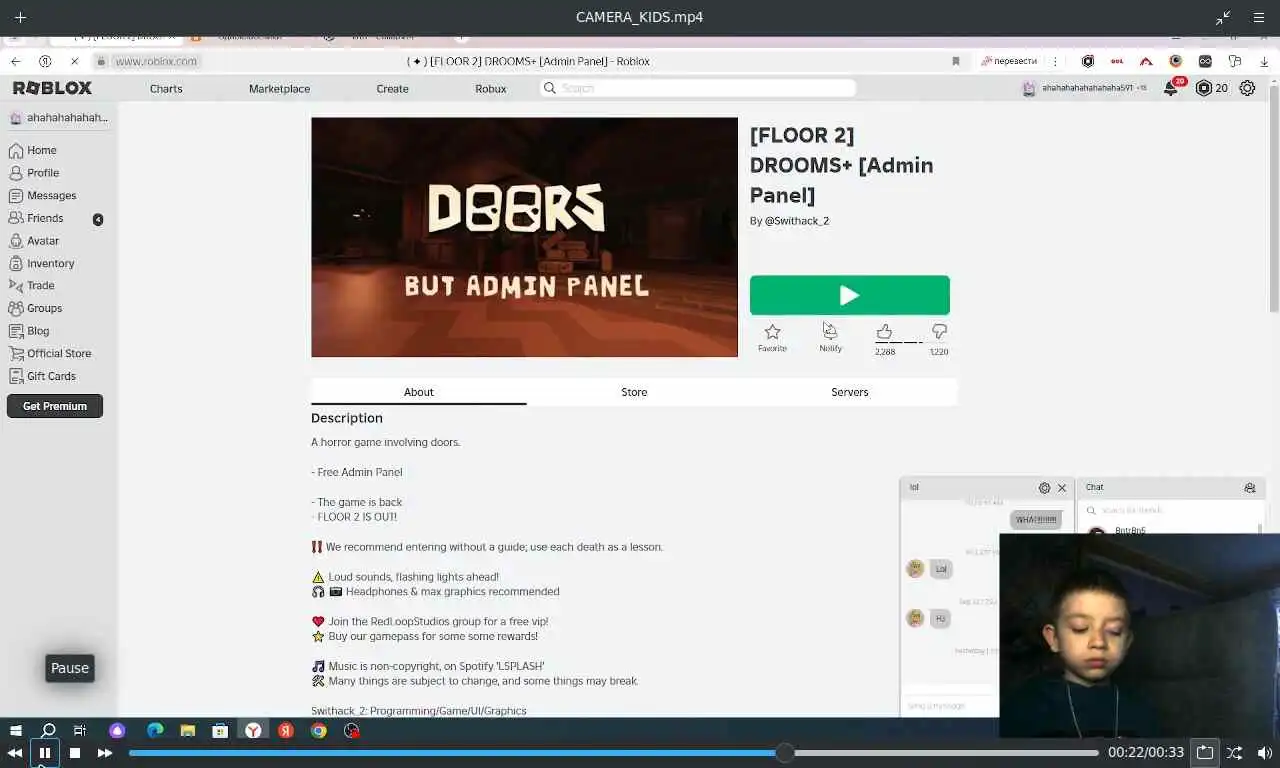
Task: Click the icon in the Chat panel header
Action: 1250,488
